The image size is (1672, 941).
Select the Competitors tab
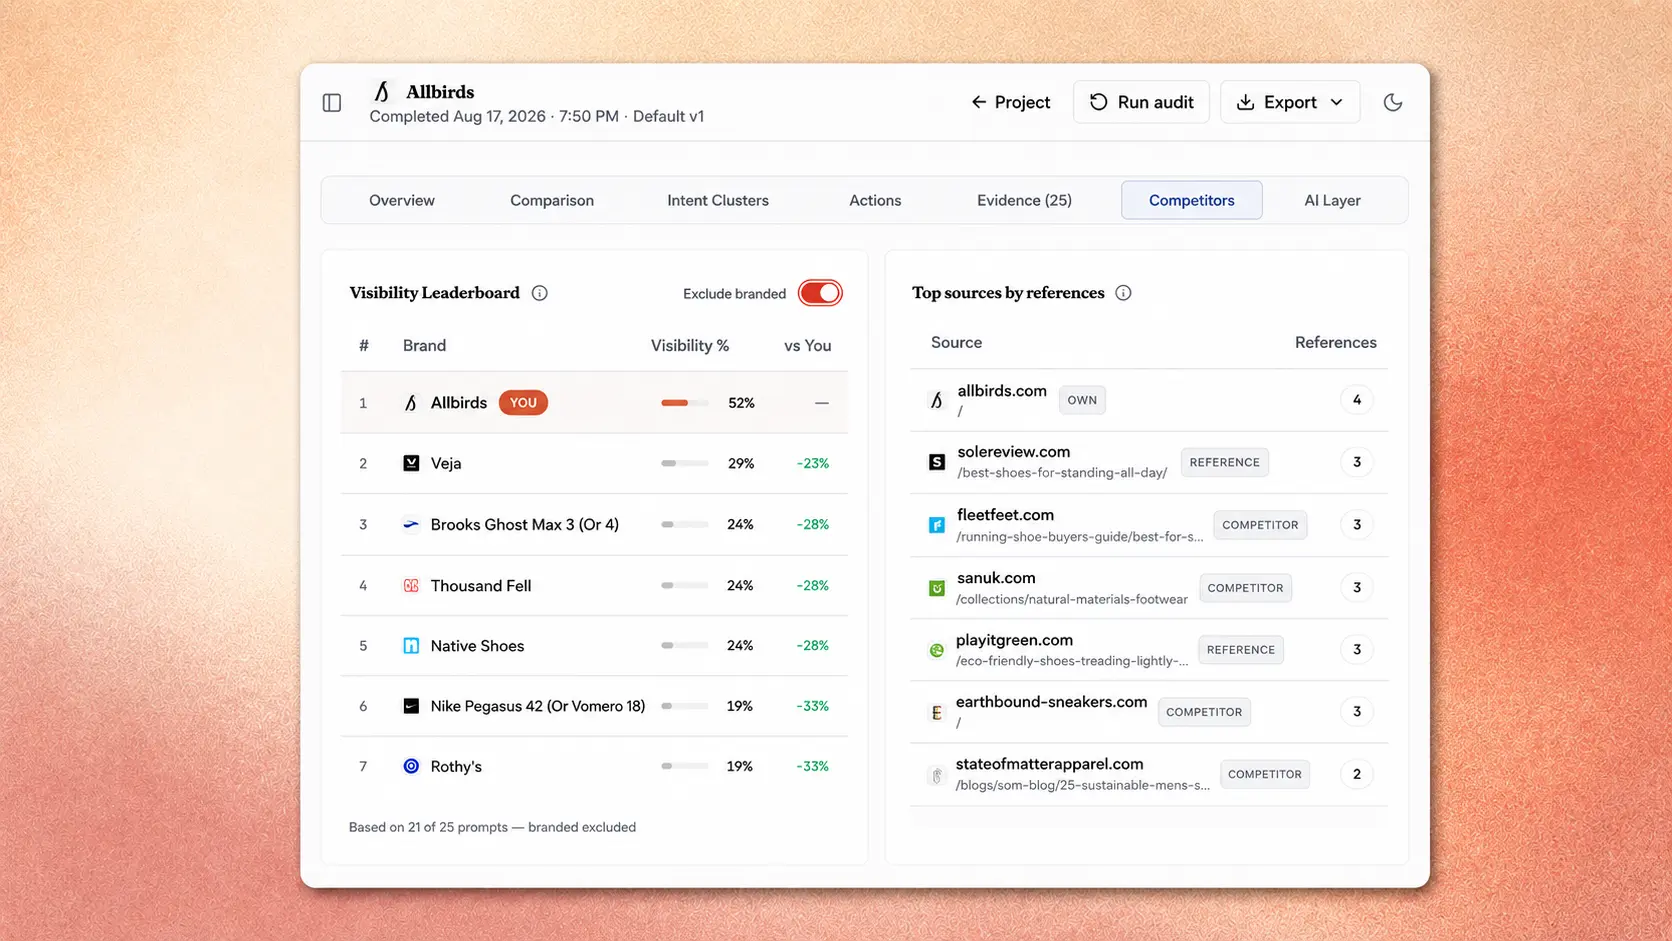pyautogui.click(x=1192, y=200)
